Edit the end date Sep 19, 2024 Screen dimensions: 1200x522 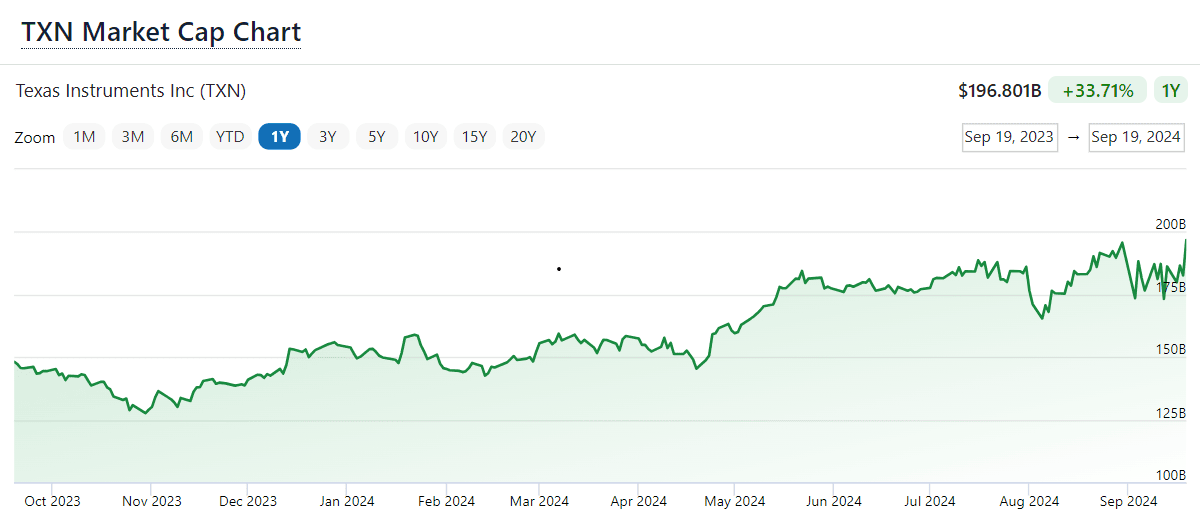coord(1136,137)
